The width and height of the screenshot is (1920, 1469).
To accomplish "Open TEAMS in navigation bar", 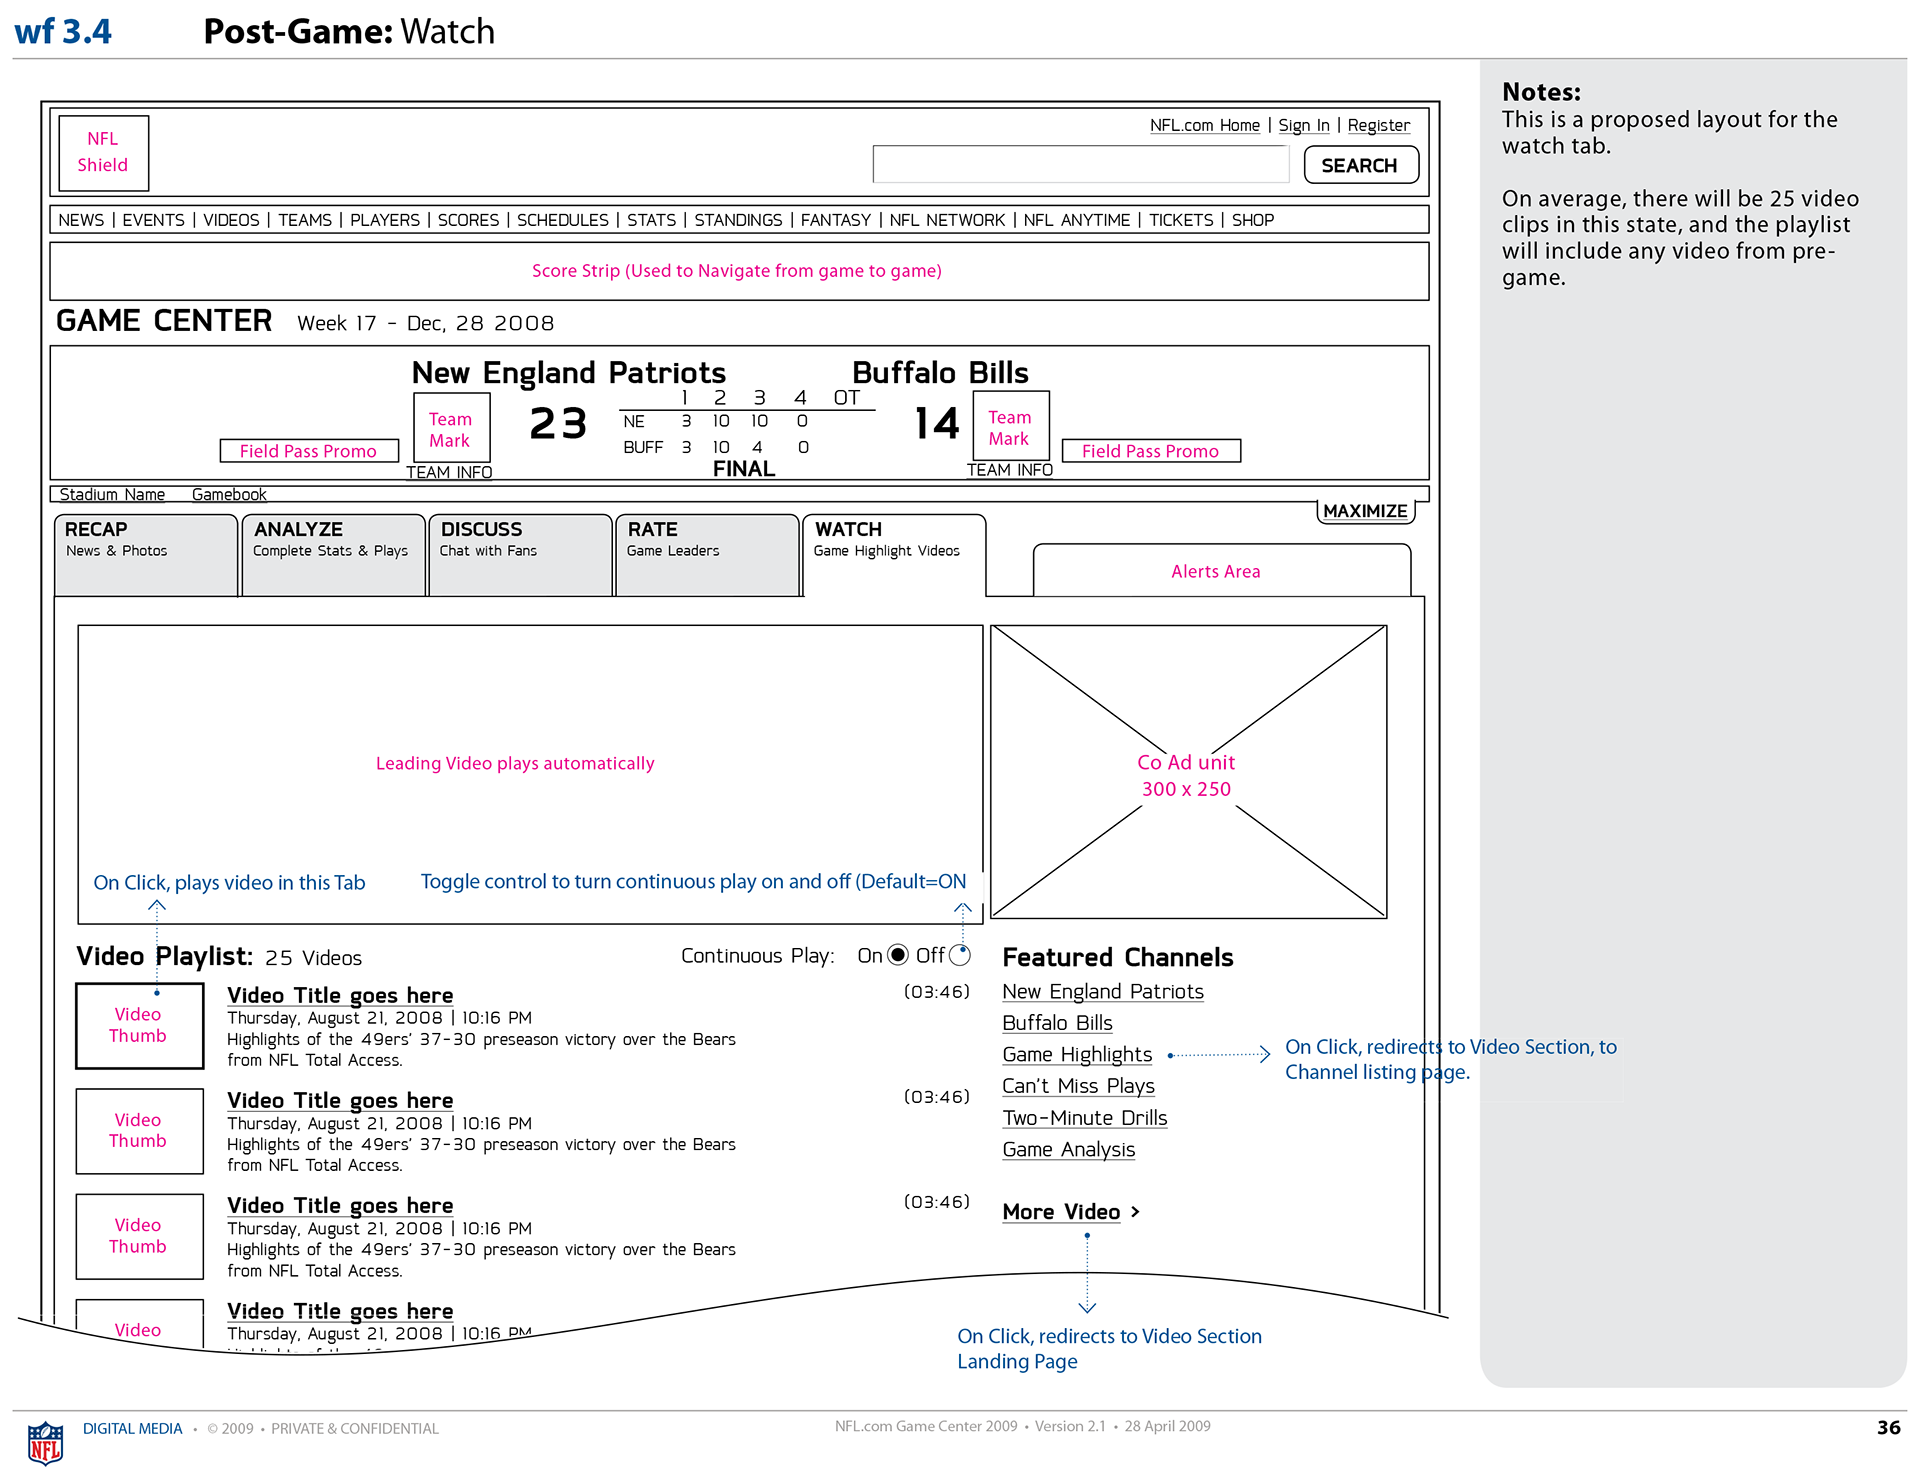I will pos(305,220).
